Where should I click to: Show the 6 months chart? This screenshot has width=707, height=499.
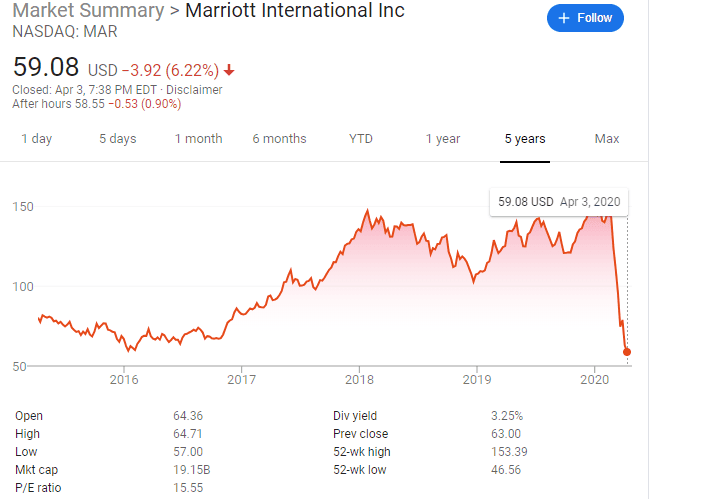[x=279, y=139]
